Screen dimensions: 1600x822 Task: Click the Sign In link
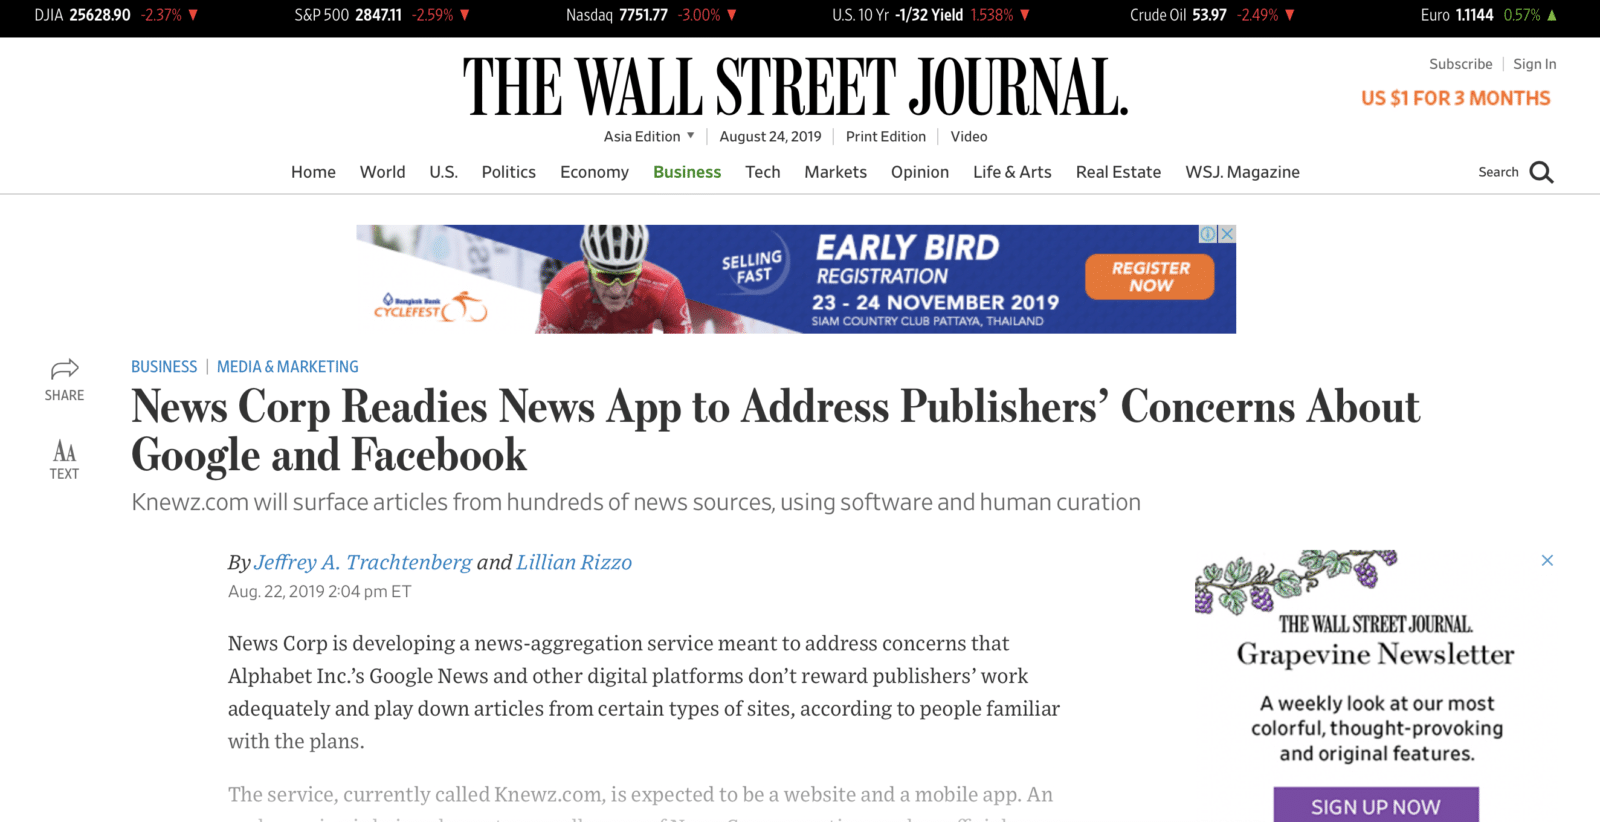click(1534, 64)
